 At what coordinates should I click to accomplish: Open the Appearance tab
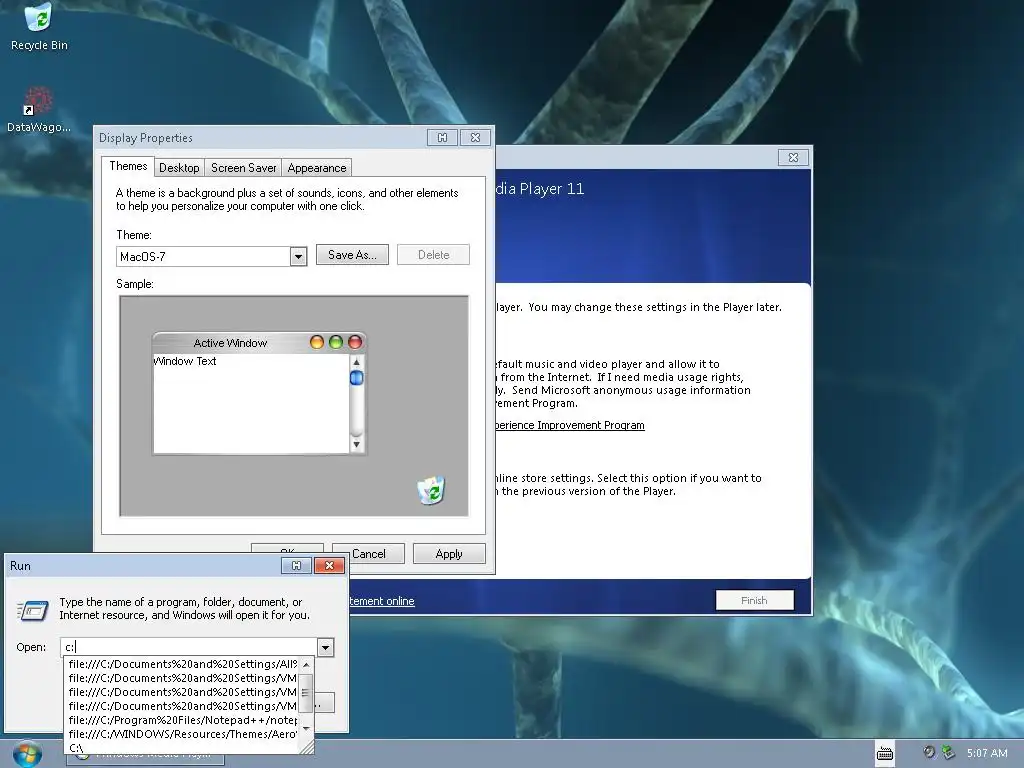[317, 168]
